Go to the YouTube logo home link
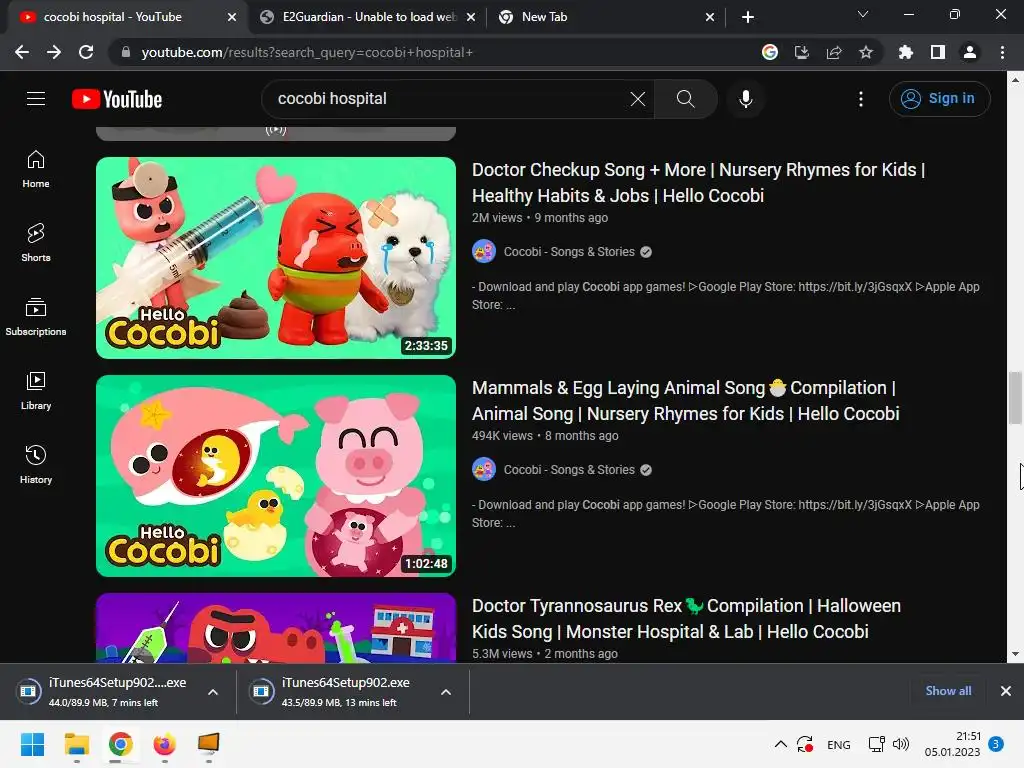The width and height of the screenshot is (1024, 768). click(117, 99)
